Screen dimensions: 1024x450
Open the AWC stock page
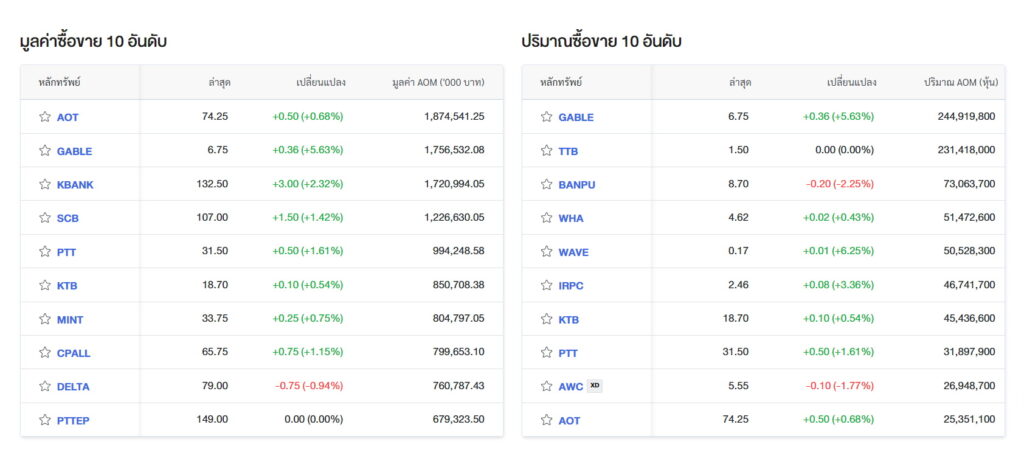tap(571, 387)
